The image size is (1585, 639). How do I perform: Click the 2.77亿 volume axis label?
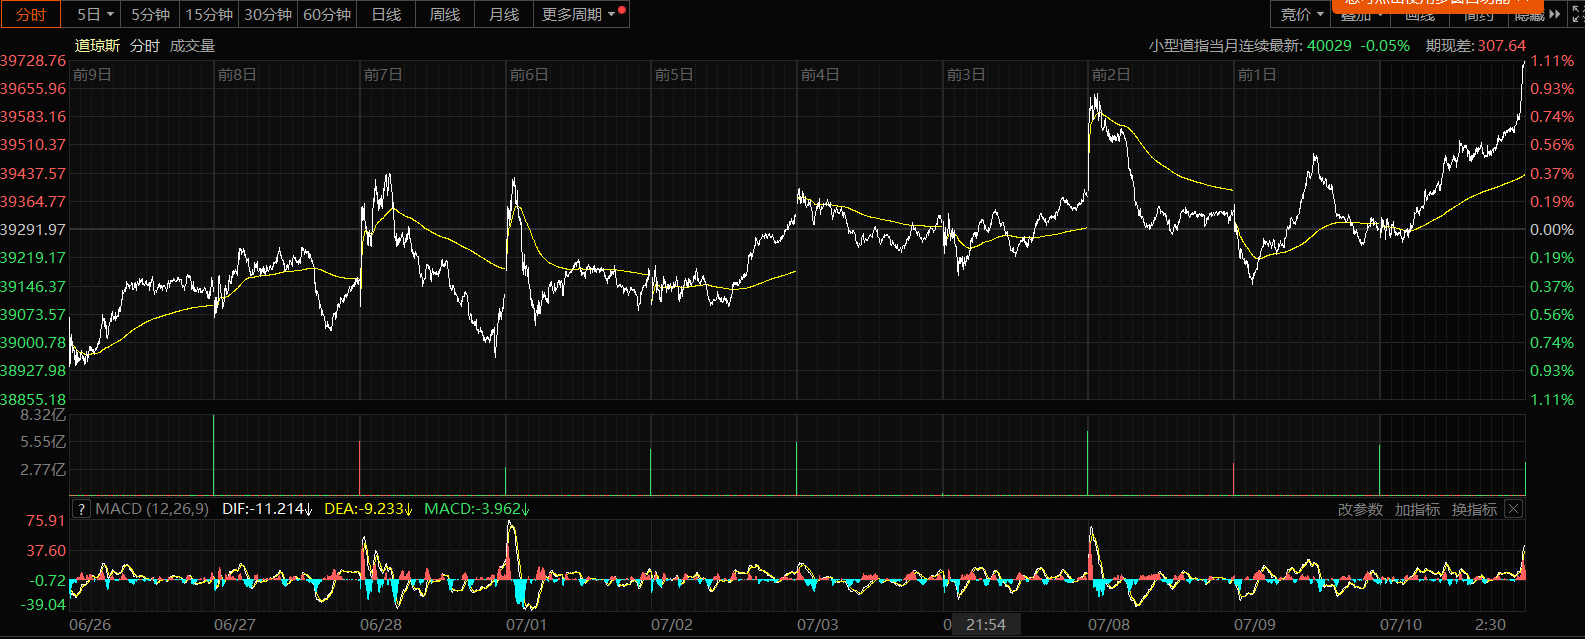(x=43, y=470)
